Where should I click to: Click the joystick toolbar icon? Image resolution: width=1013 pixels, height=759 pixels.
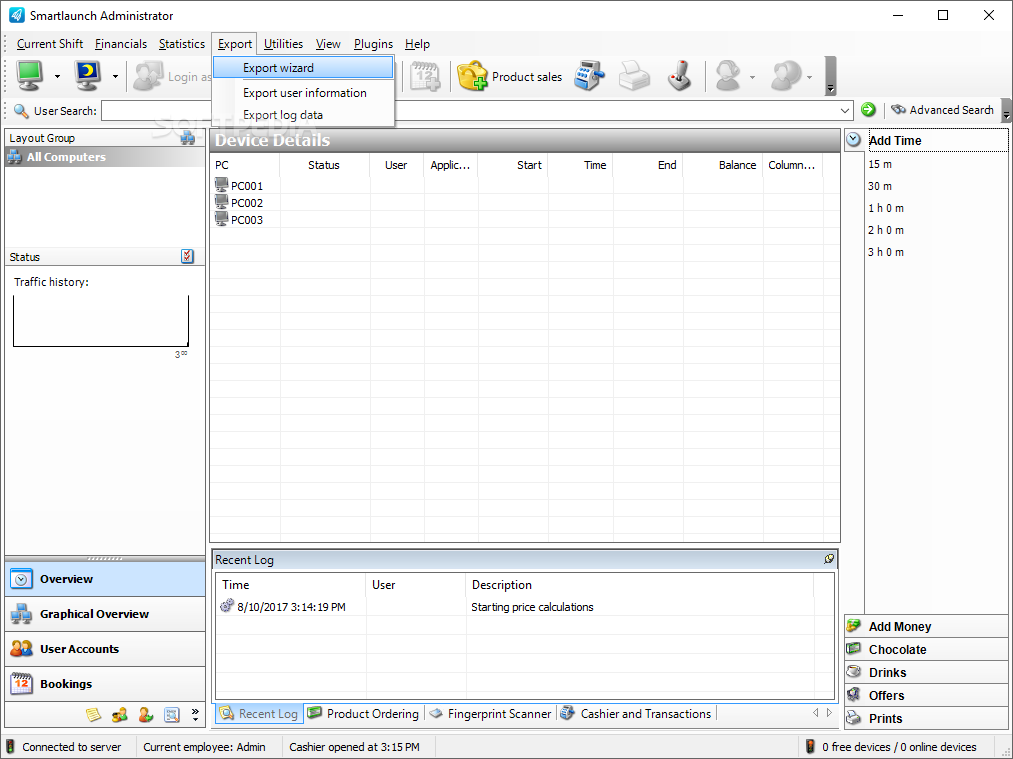pos(680,76)
